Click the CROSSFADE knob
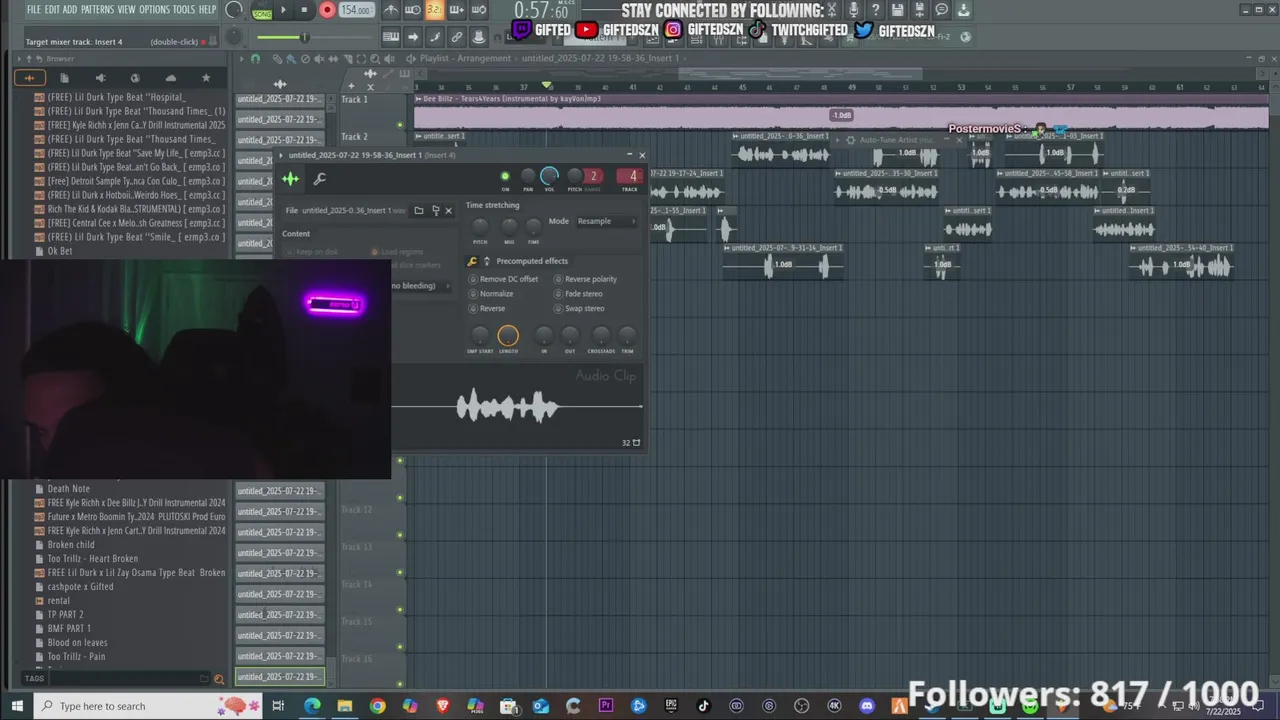The width and height of the screenshot is (1280, 720). click(601, 335)
